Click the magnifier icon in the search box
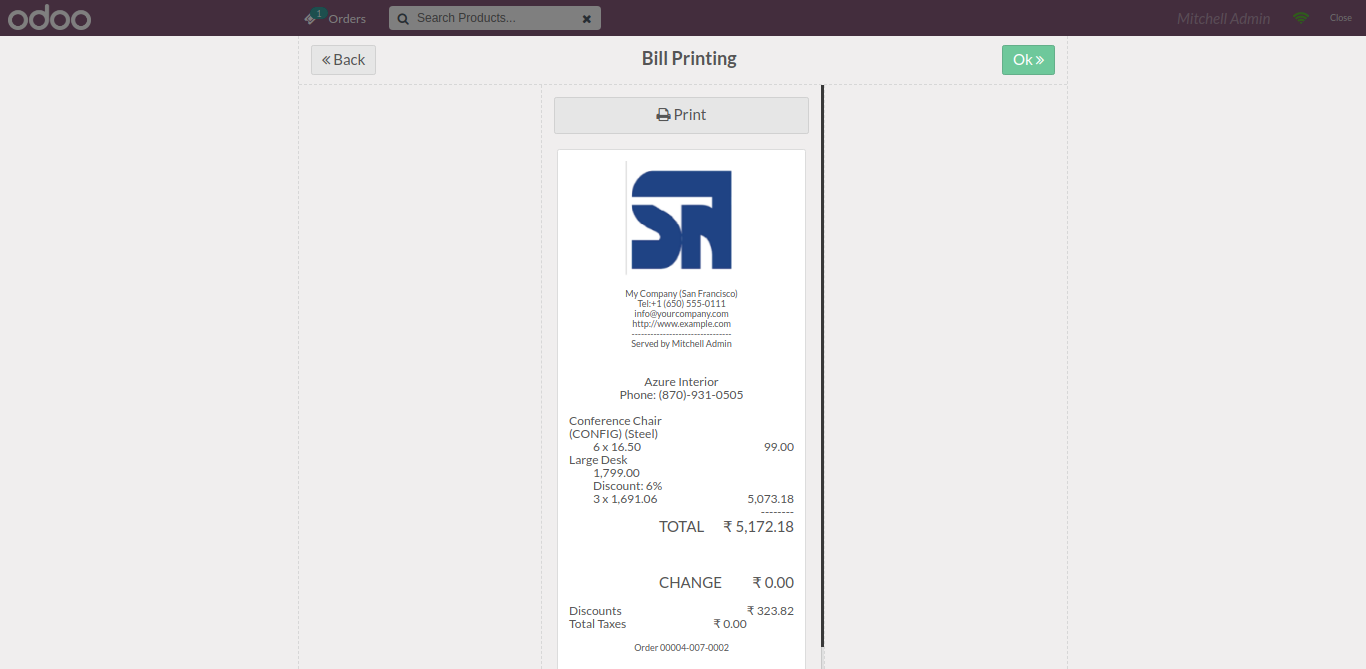 (402, 18)
